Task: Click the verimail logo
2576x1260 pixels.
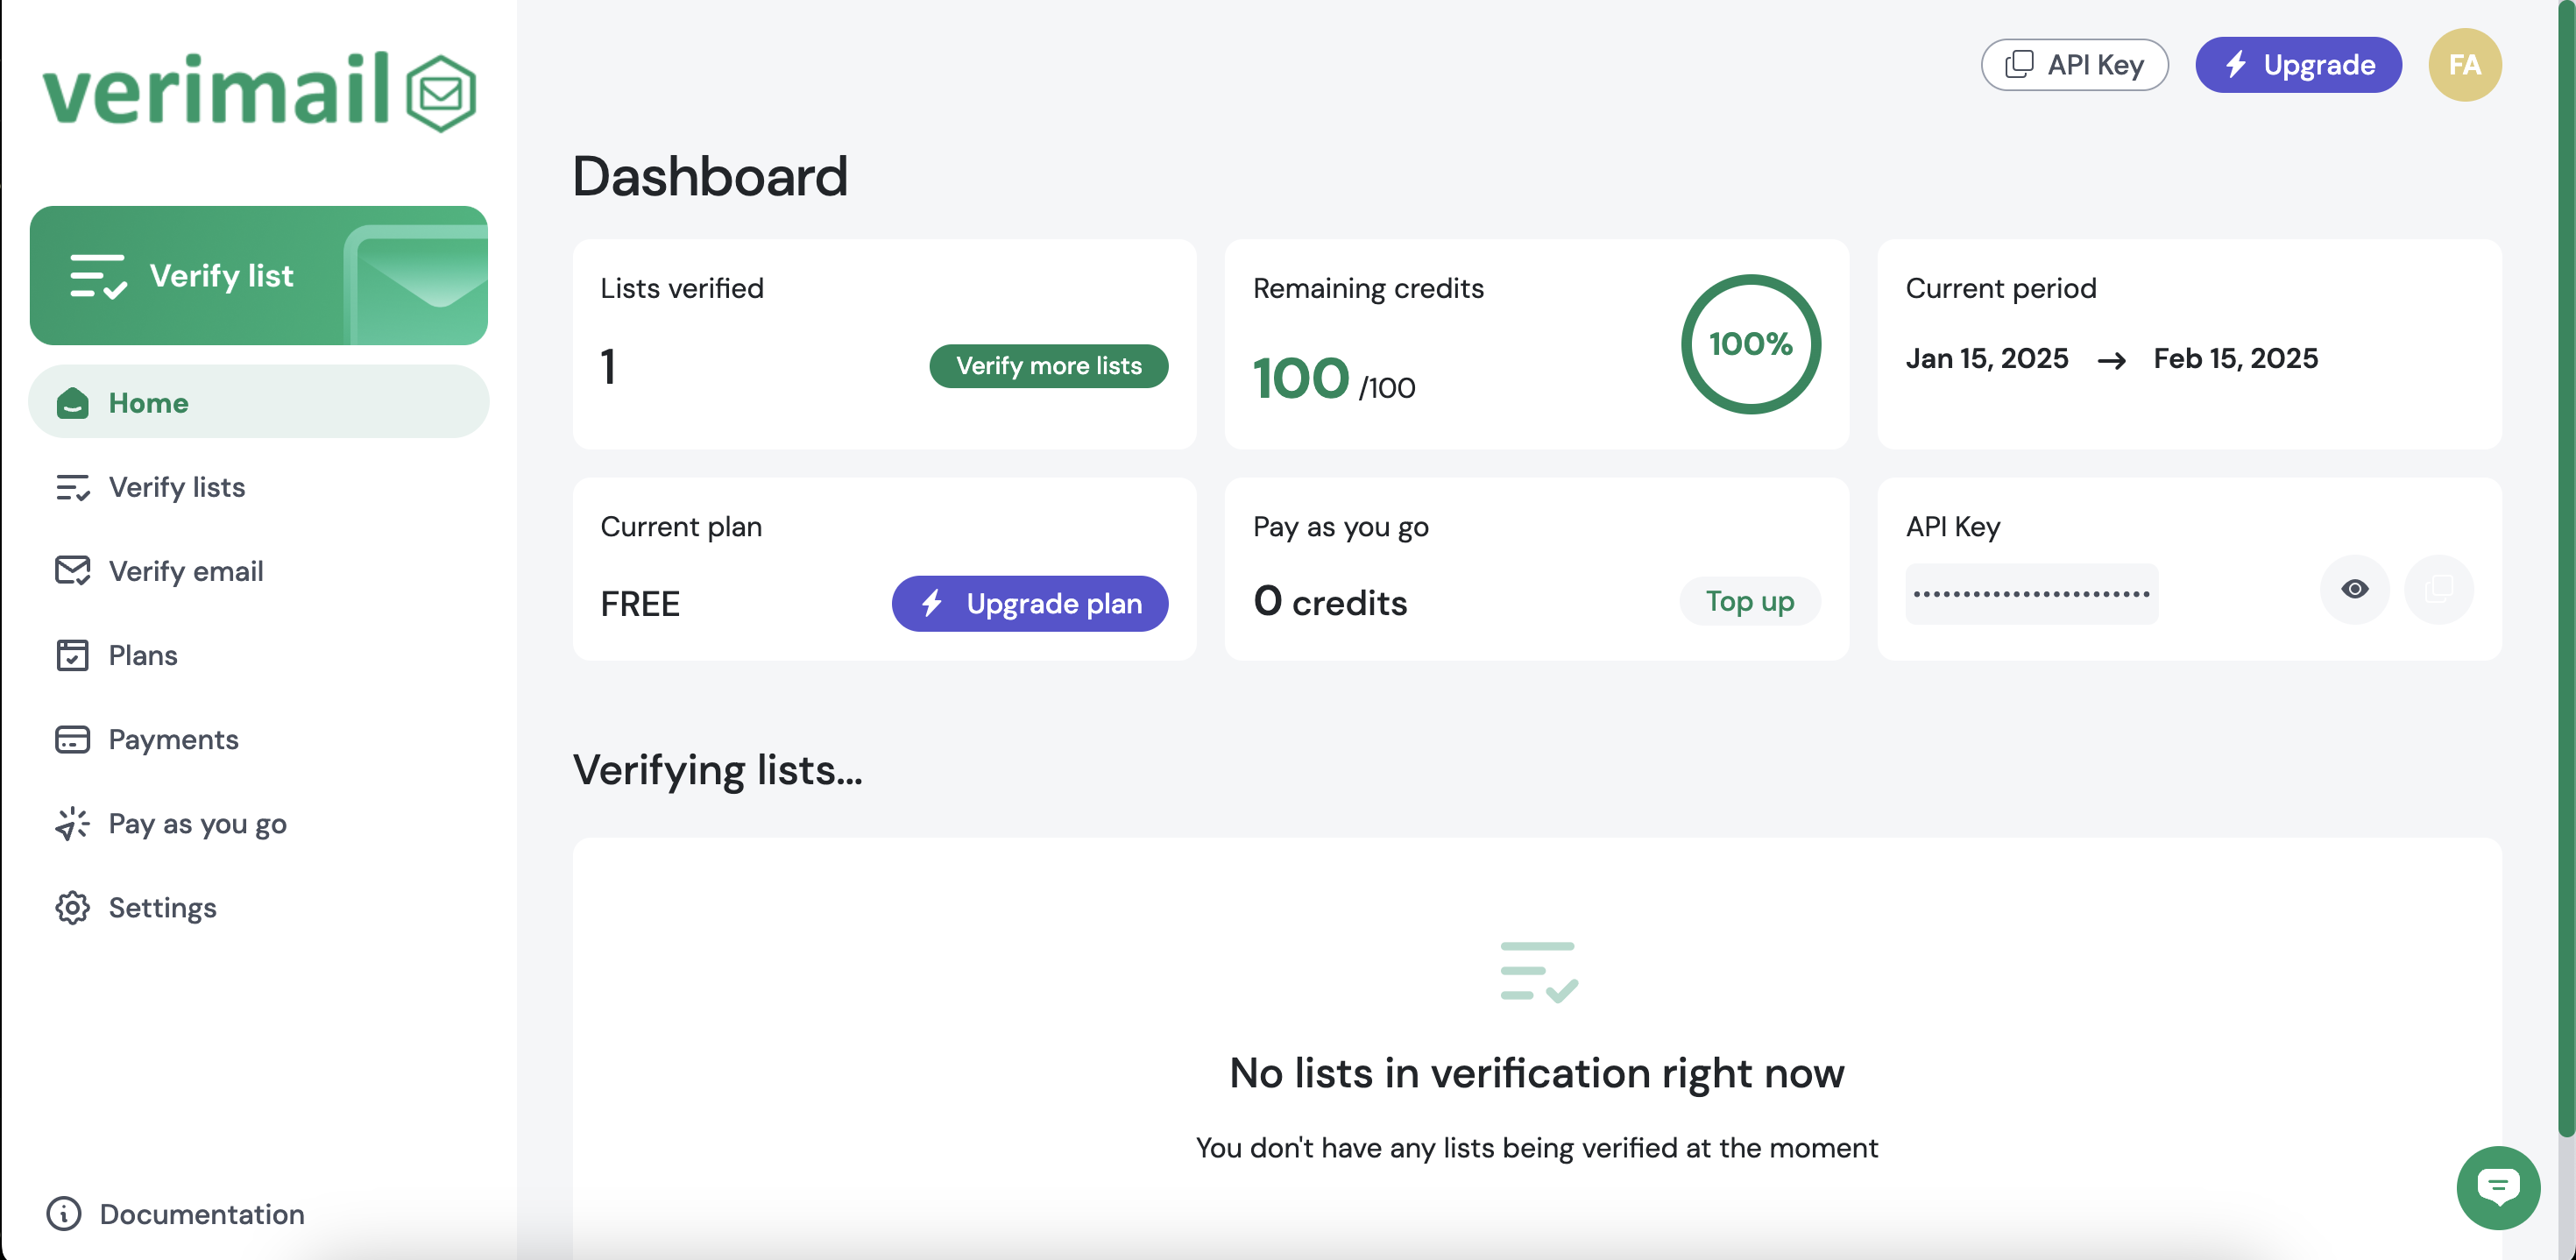Action: [259, 91]
